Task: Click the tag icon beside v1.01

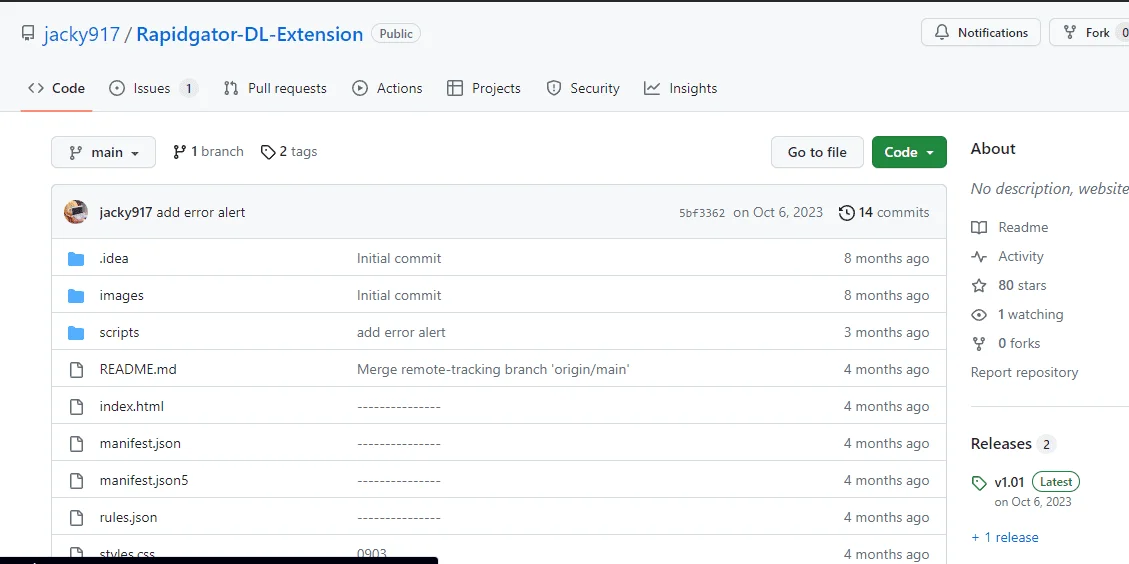Action: (x=979, y=483)
